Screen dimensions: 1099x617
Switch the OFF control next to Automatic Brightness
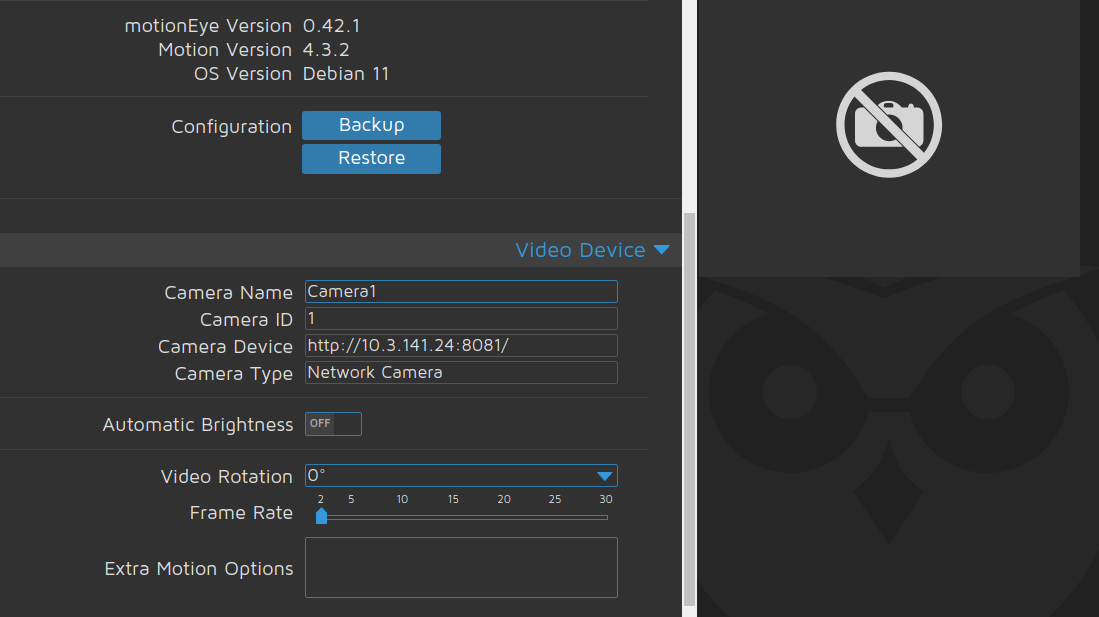[332, 423]
